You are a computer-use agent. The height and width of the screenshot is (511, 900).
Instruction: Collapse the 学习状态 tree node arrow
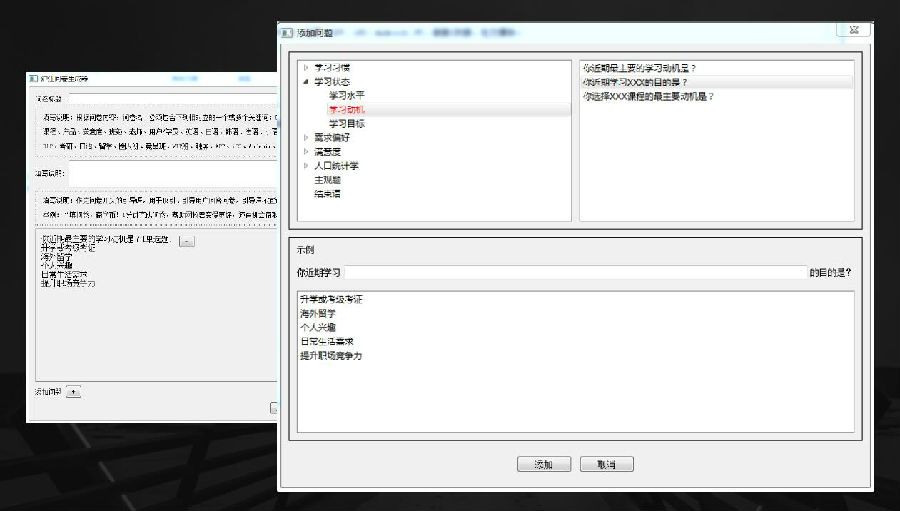(306, 81)
